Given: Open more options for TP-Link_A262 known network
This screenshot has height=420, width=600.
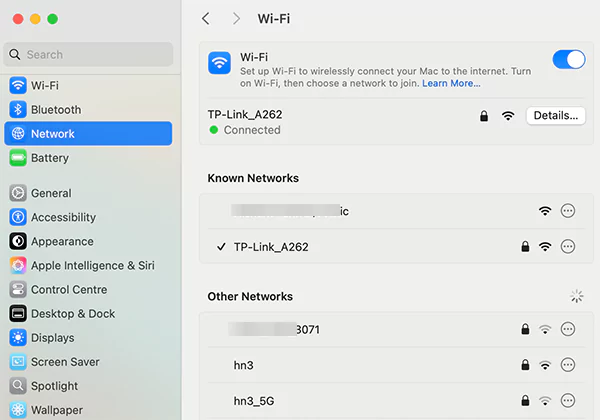Looking at the screenshot, I should pos(568,246).
